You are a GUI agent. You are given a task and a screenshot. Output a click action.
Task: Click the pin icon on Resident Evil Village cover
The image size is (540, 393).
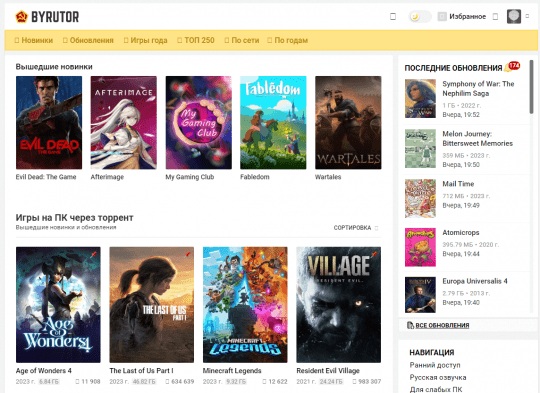[x=374, y=255]
